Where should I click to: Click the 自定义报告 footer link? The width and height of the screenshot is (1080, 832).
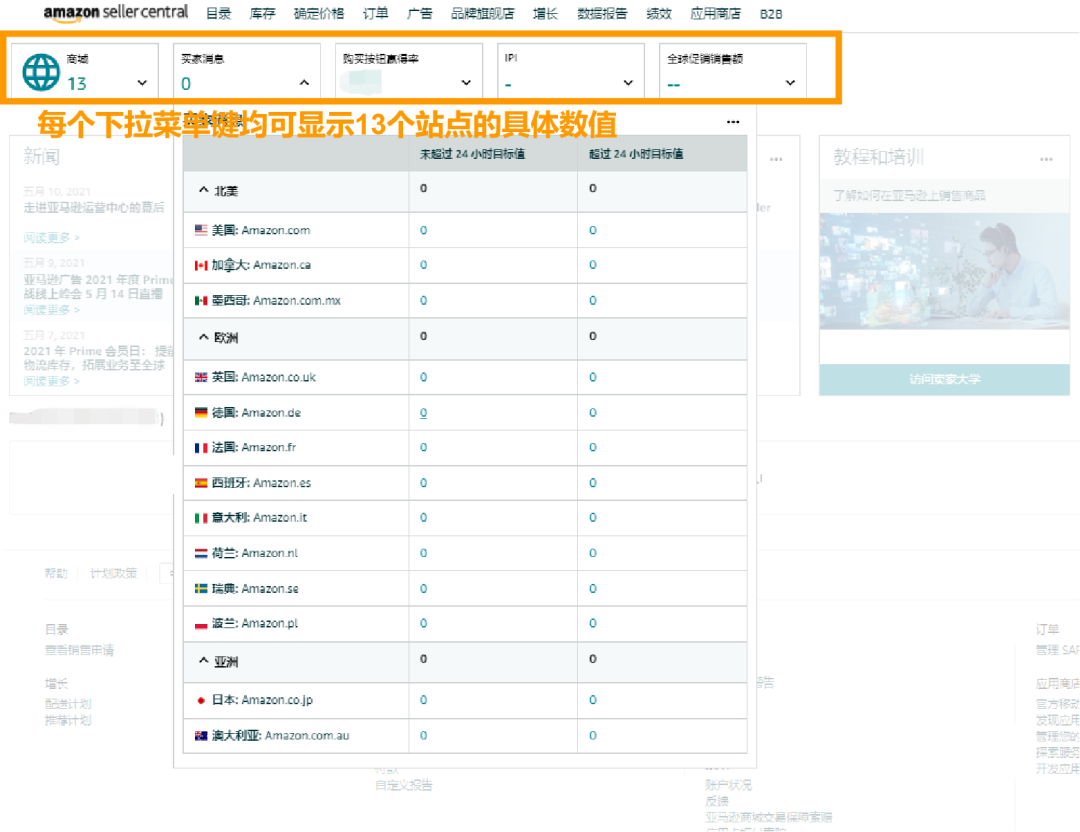pyautogui.click(x=404, y=785)
